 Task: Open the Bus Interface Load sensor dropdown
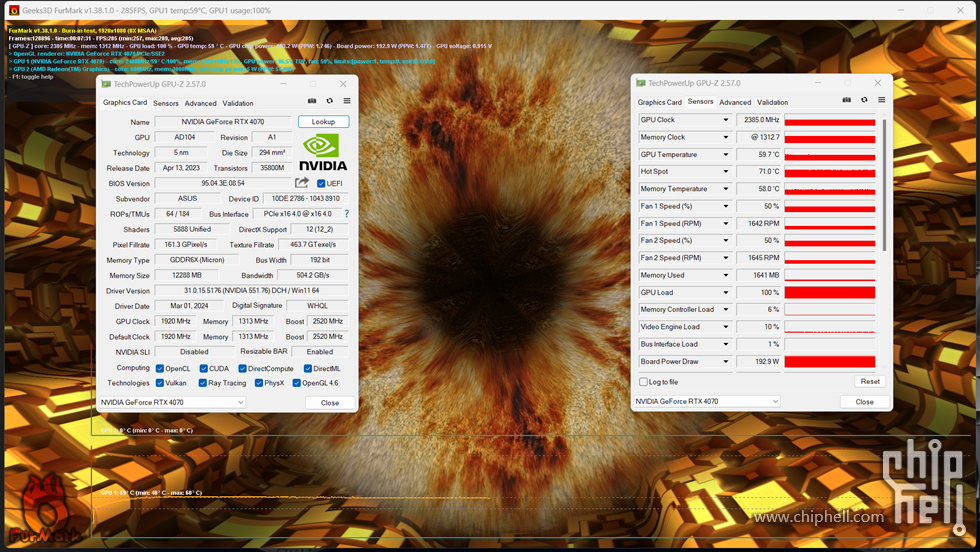pos(726,344)
